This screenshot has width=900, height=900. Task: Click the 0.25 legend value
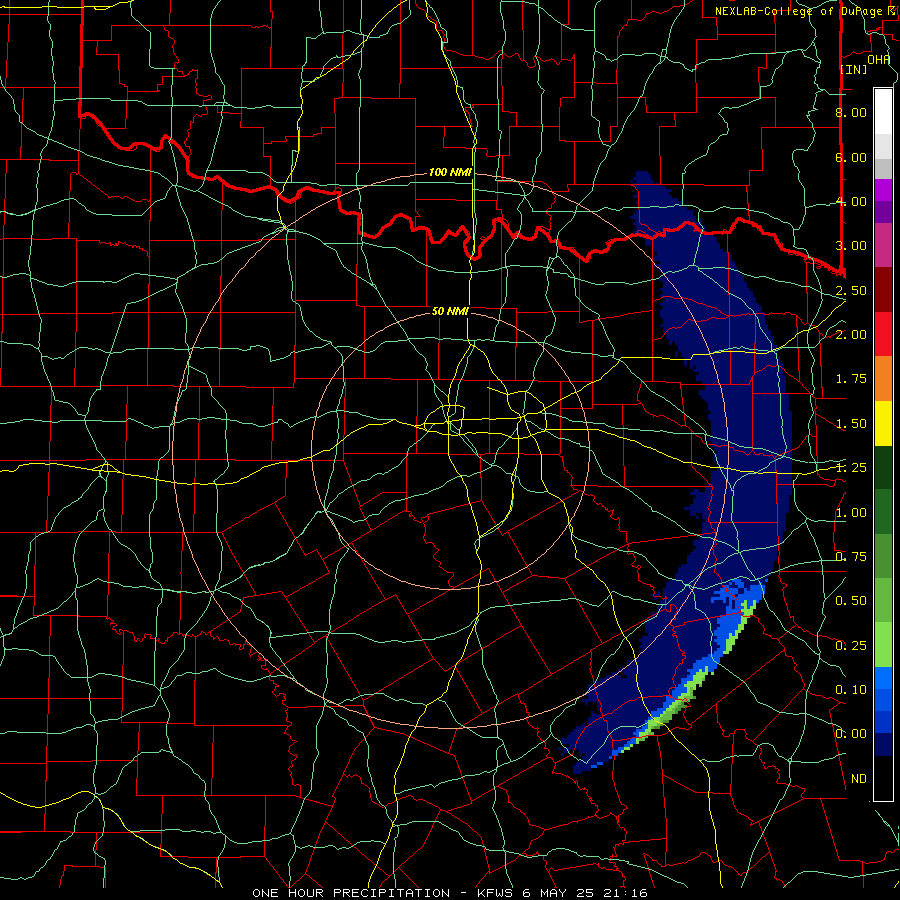coord(851,646)
